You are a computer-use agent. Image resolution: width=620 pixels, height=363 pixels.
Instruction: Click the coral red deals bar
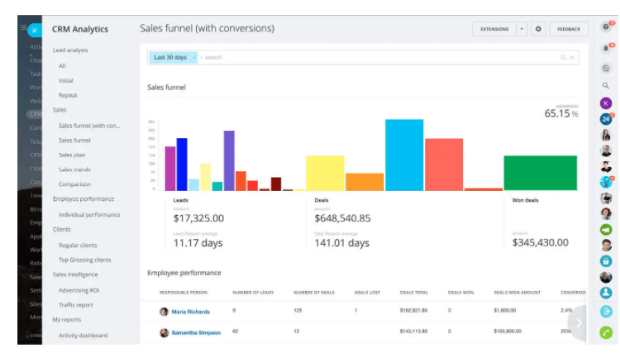[444, 164]
